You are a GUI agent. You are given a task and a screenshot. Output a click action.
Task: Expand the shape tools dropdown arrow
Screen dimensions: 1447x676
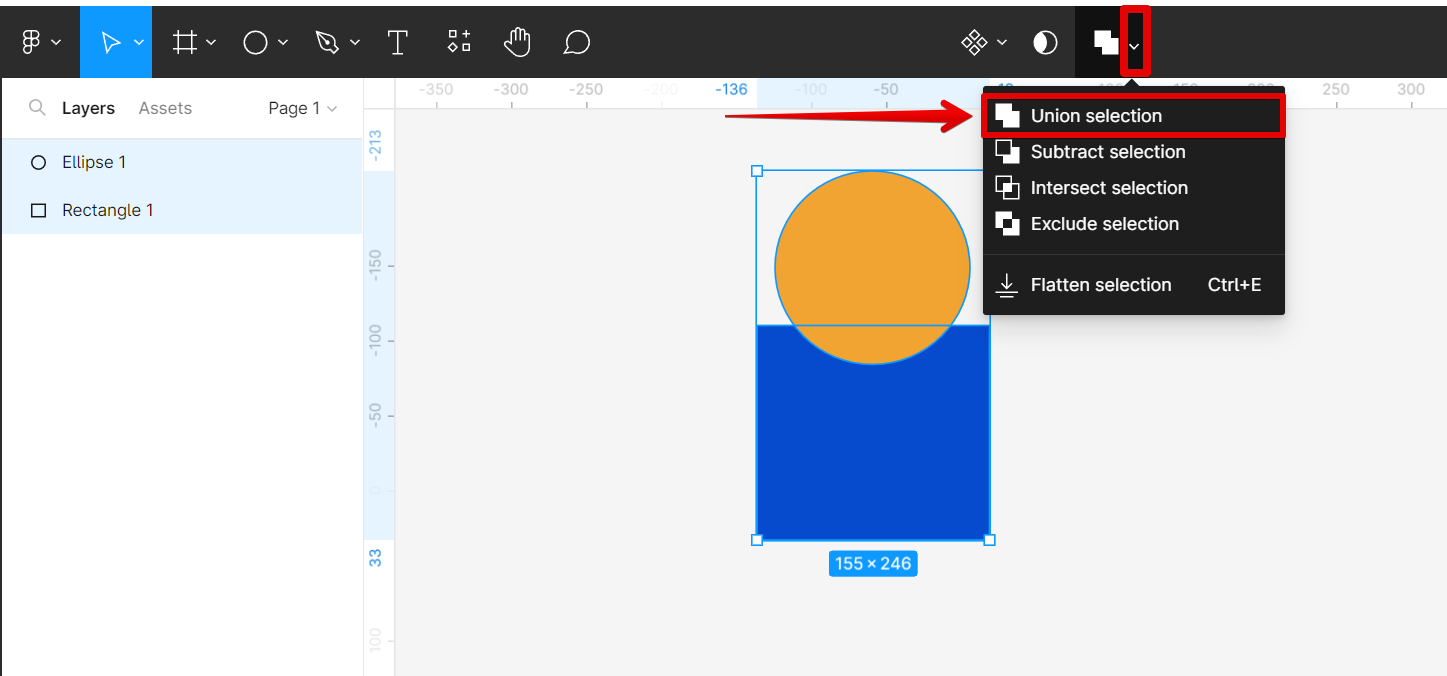coord(283,43)
